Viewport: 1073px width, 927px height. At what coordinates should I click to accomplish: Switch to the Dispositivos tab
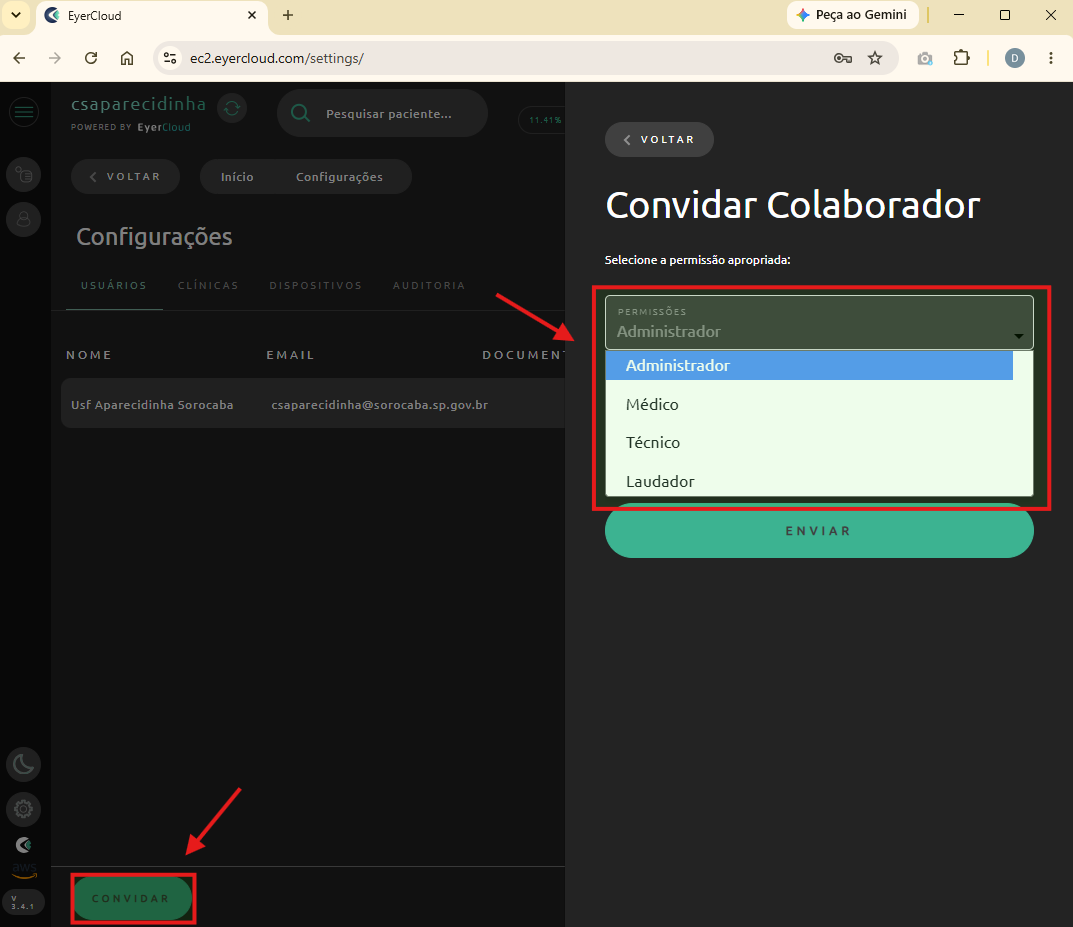(x=315, y=285)
